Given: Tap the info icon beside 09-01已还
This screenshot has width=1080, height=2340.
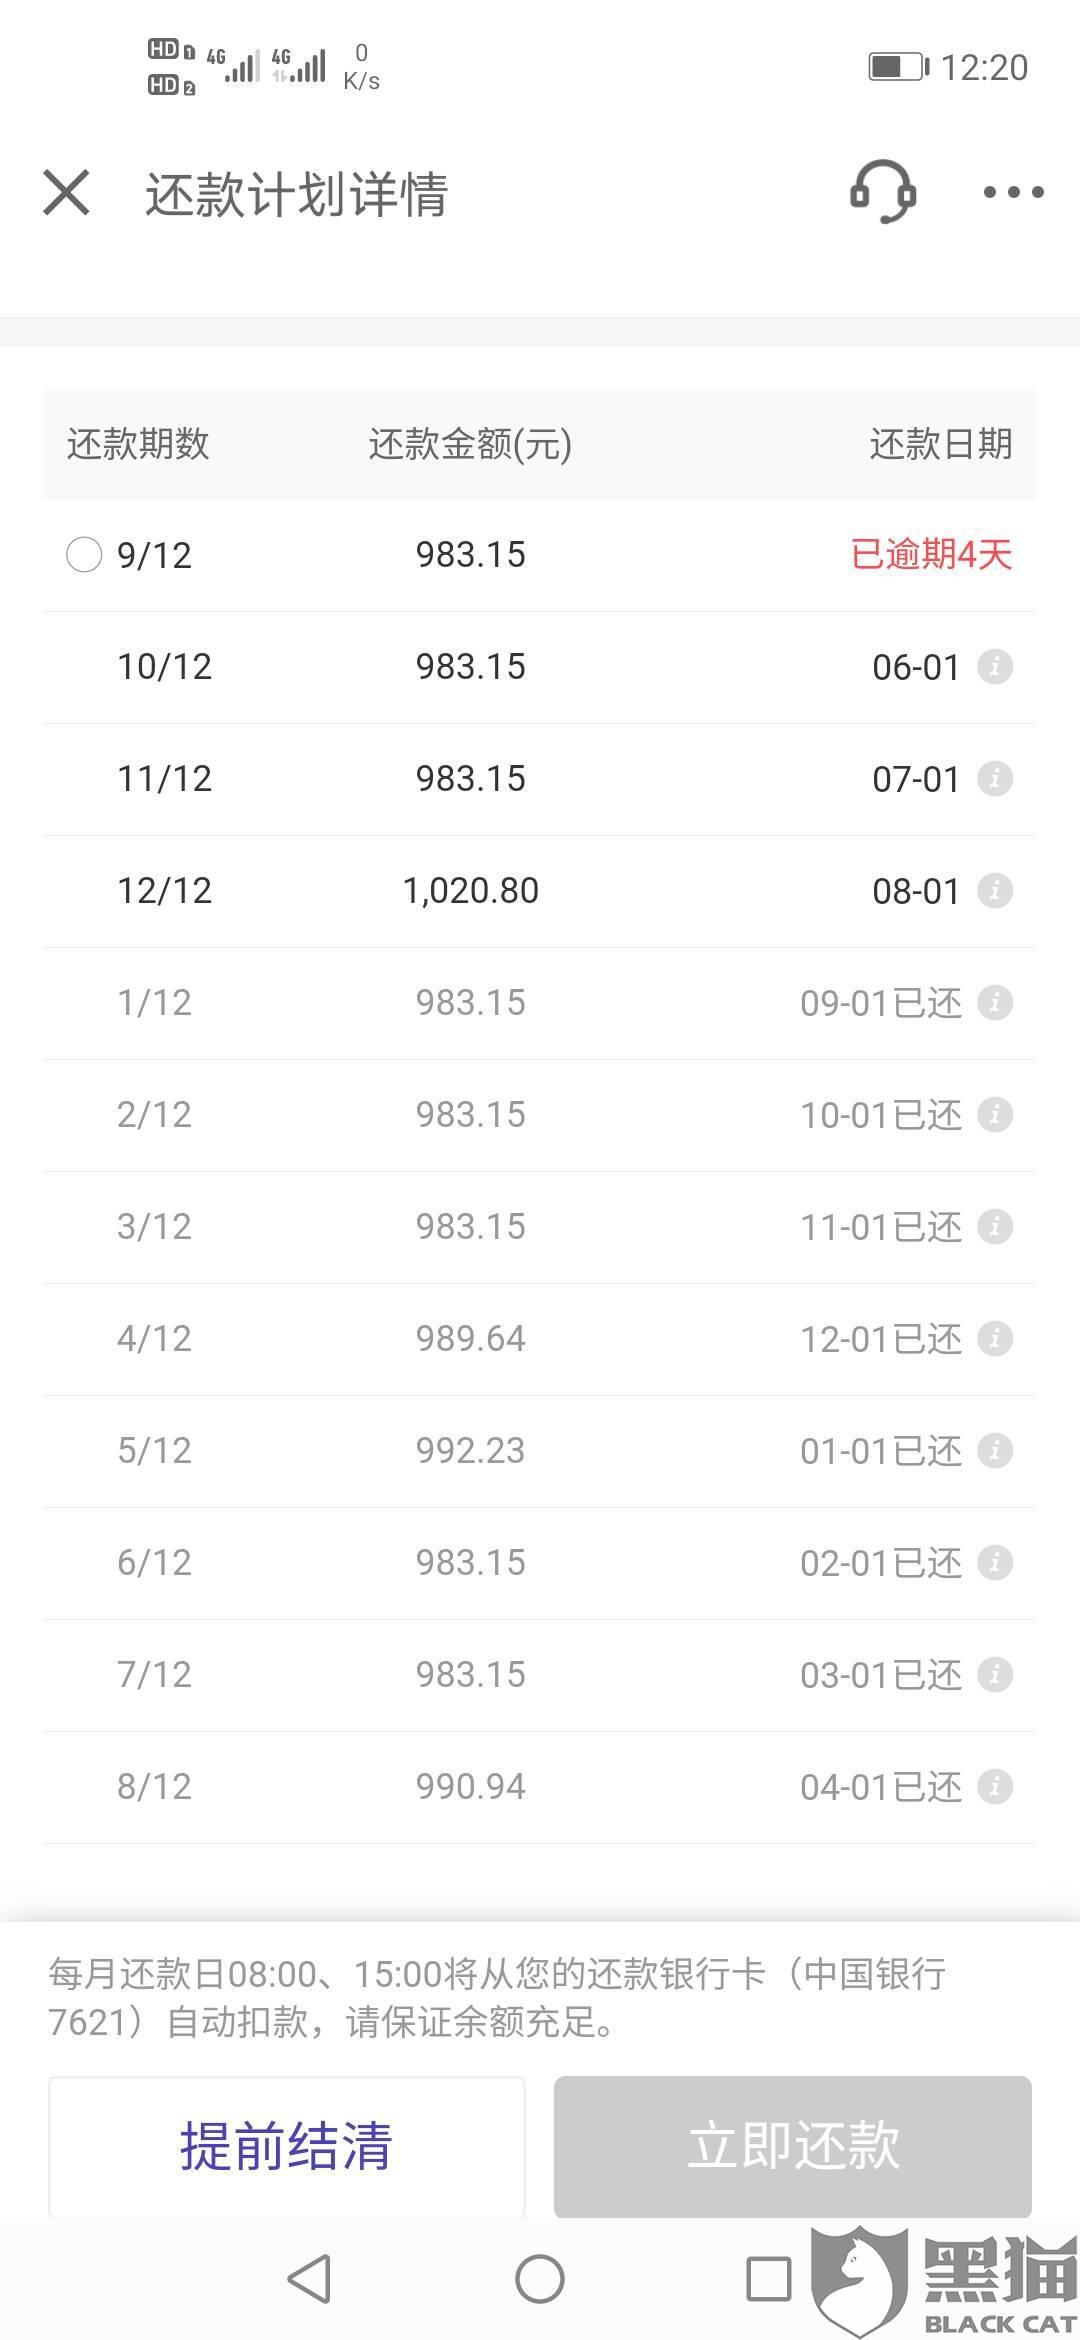Looking at the screenshot, I should [994, 1002].
